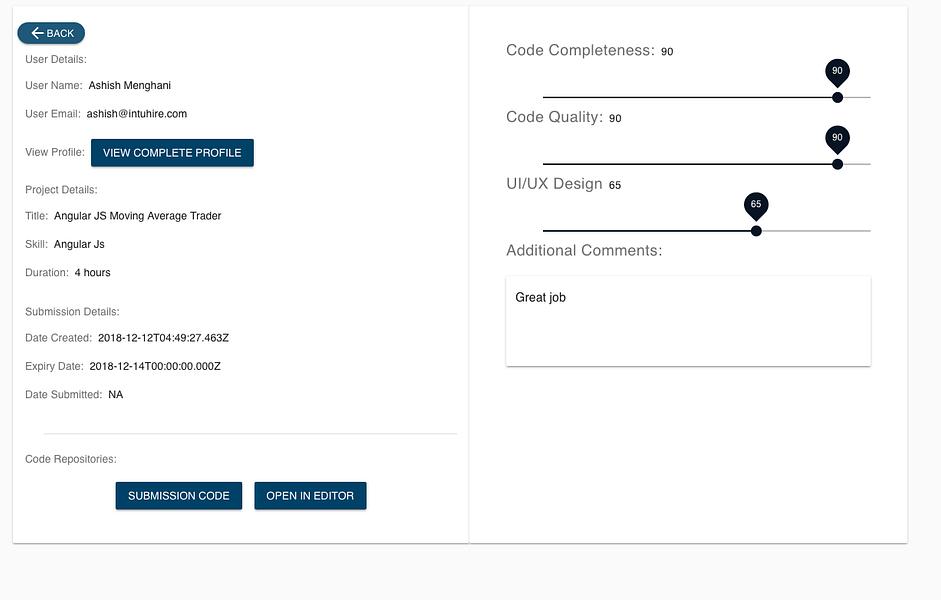
Task: Focus the Additional Comments text box
Action: [688, 321]
